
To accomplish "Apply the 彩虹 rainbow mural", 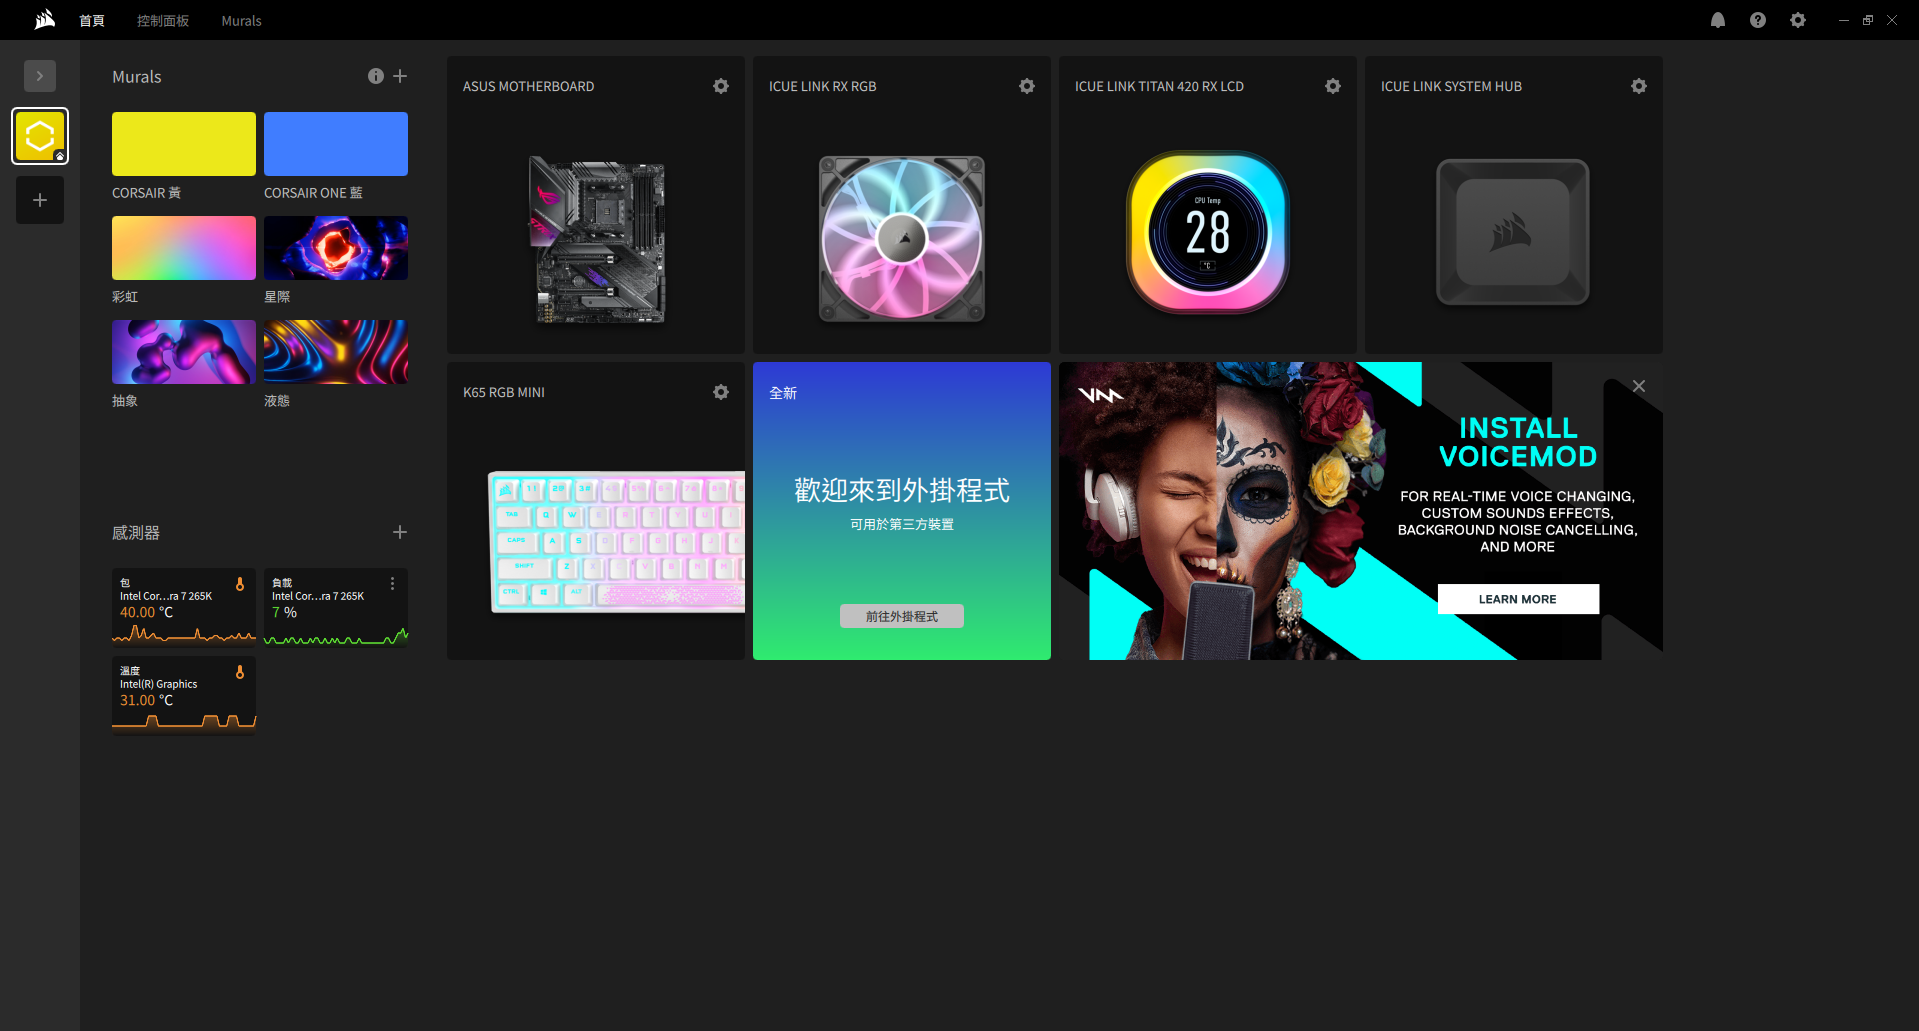I will point(184,248).
